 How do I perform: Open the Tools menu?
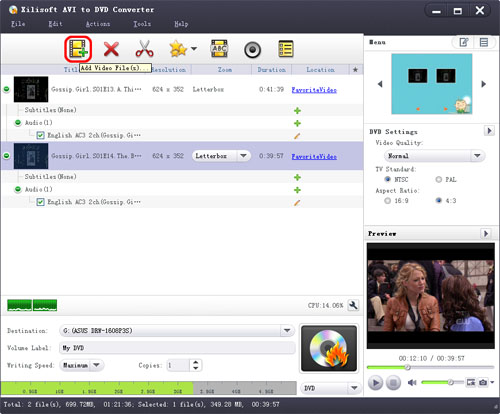(x=142, y=24)
